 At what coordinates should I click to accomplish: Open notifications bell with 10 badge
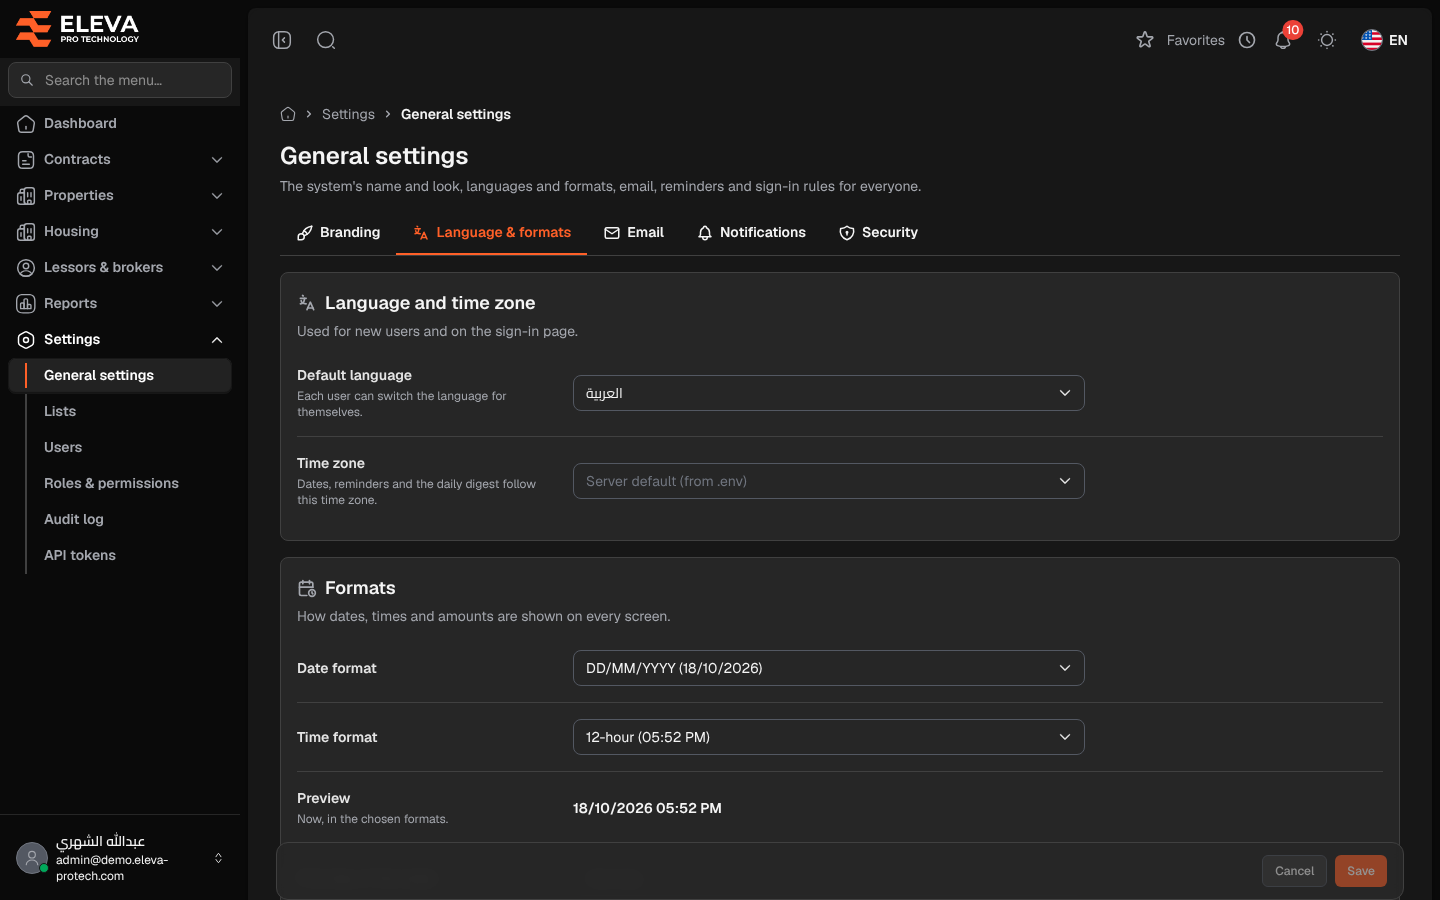click(1284, 40)
